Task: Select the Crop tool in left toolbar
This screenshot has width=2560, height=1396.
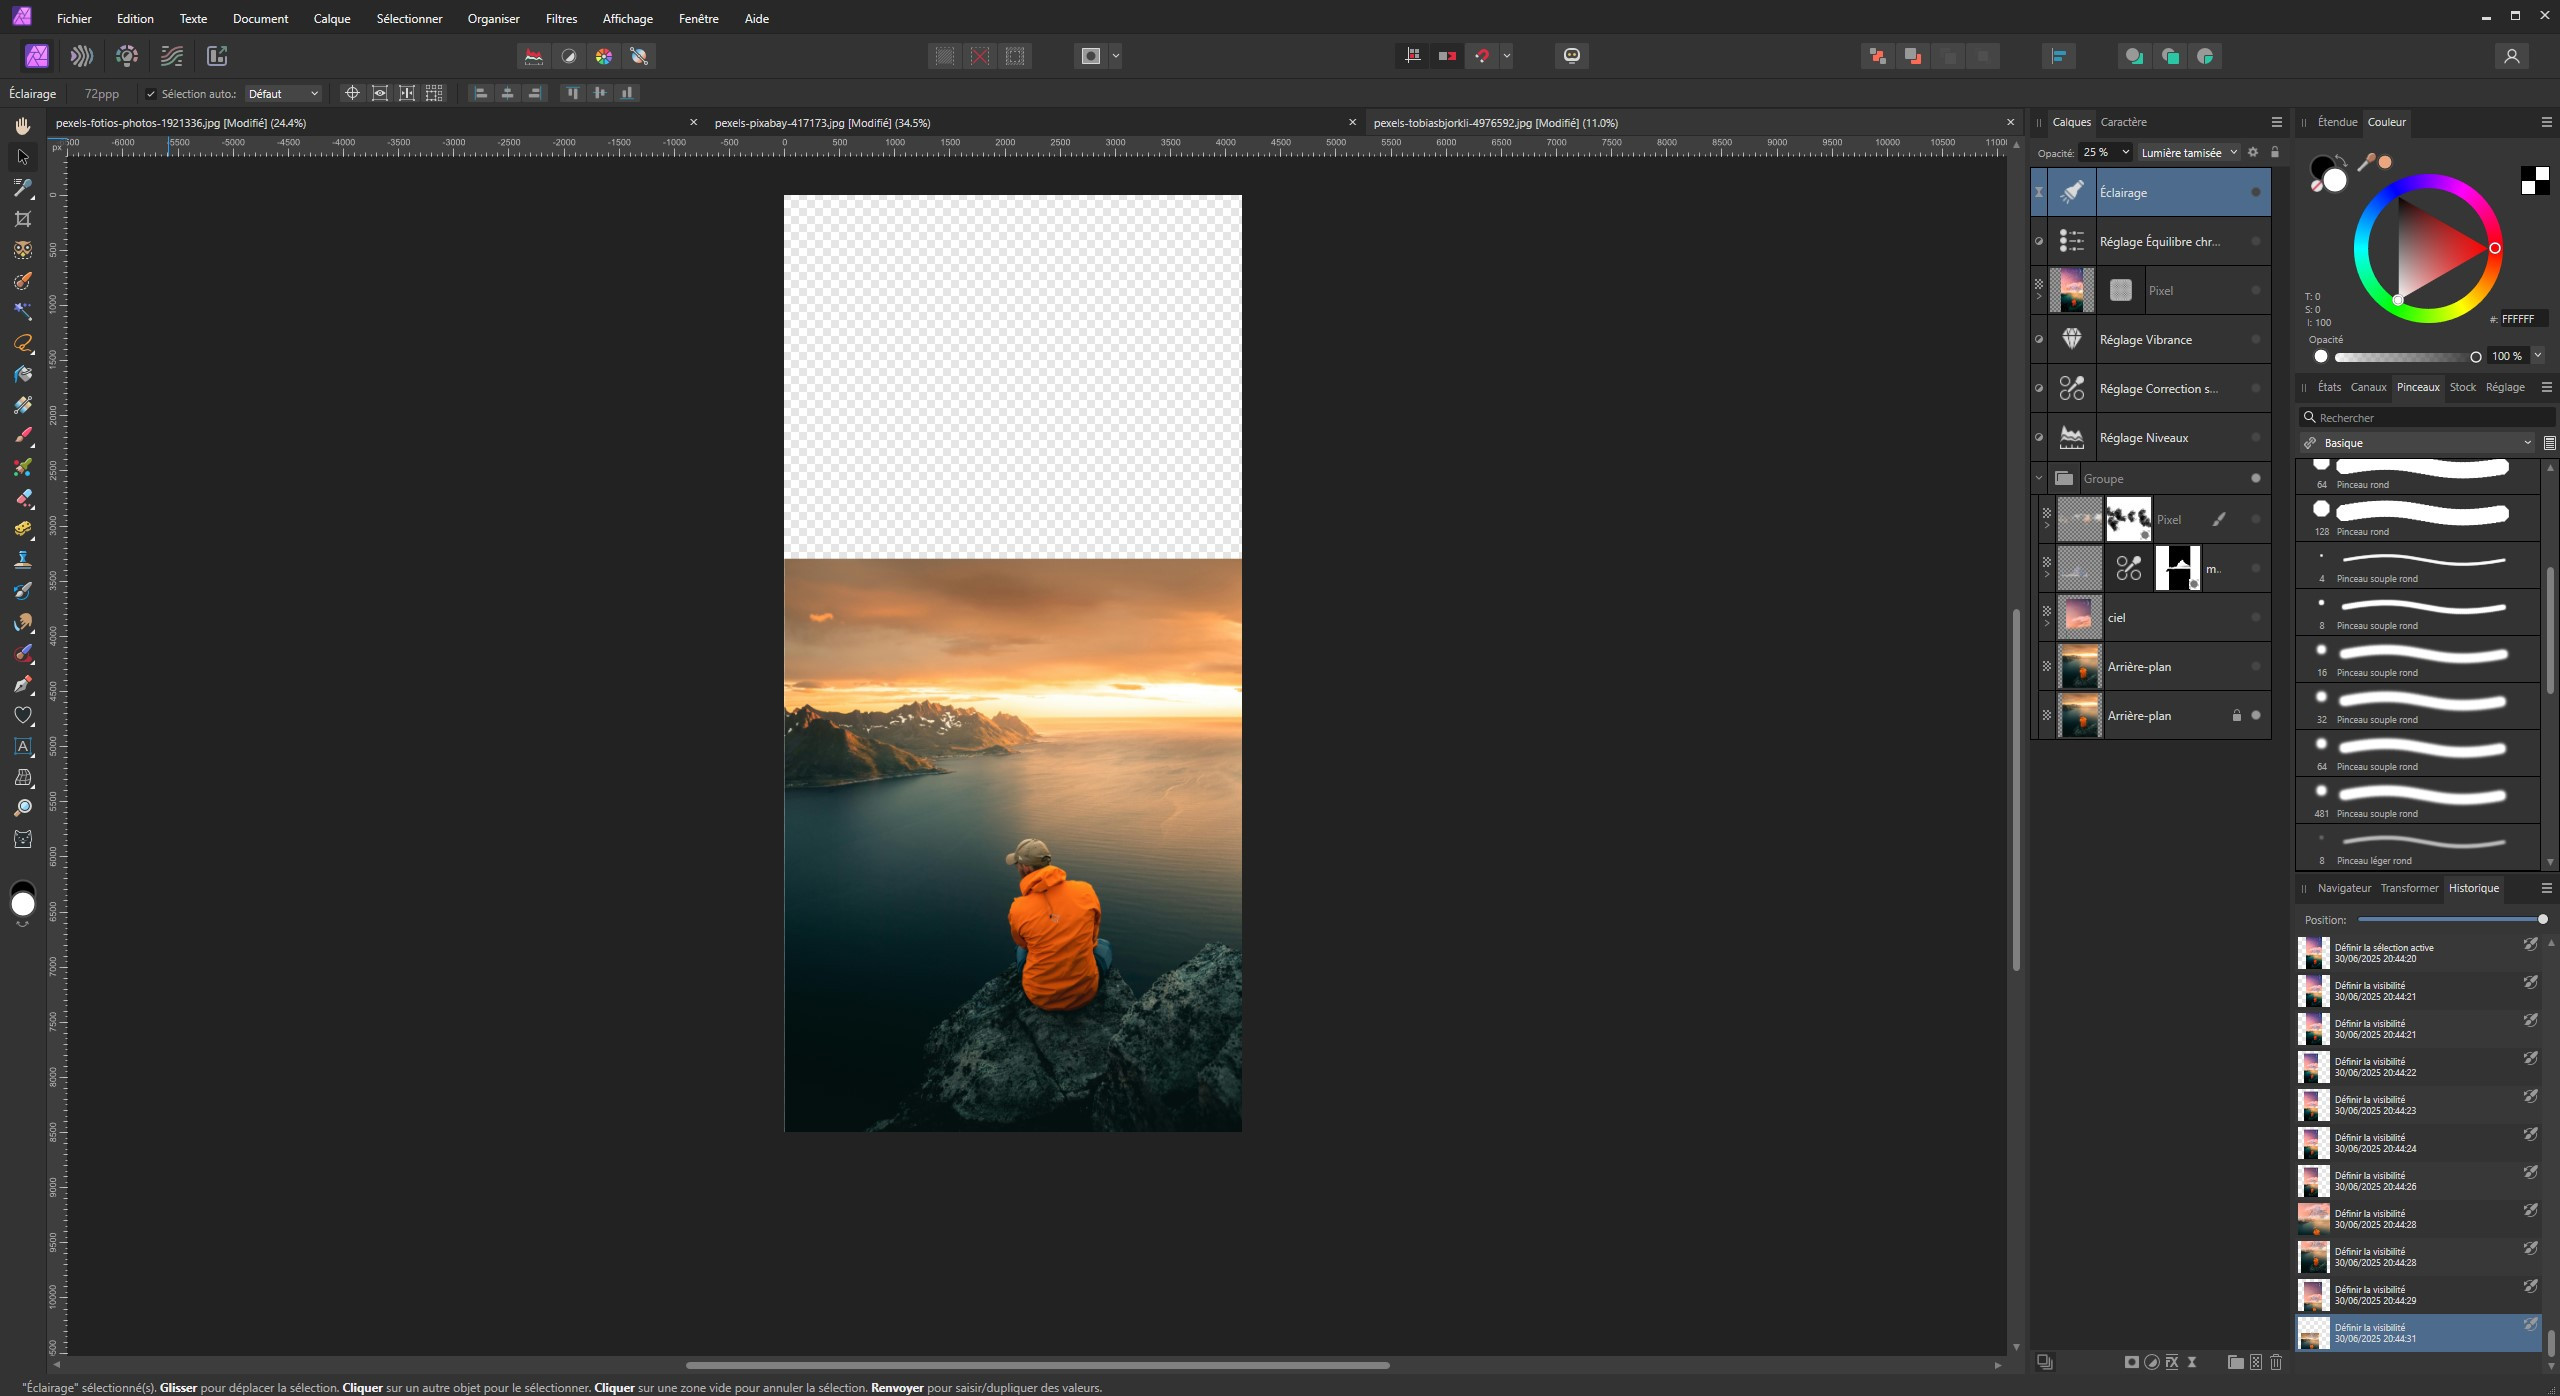Action: (23, 219)
